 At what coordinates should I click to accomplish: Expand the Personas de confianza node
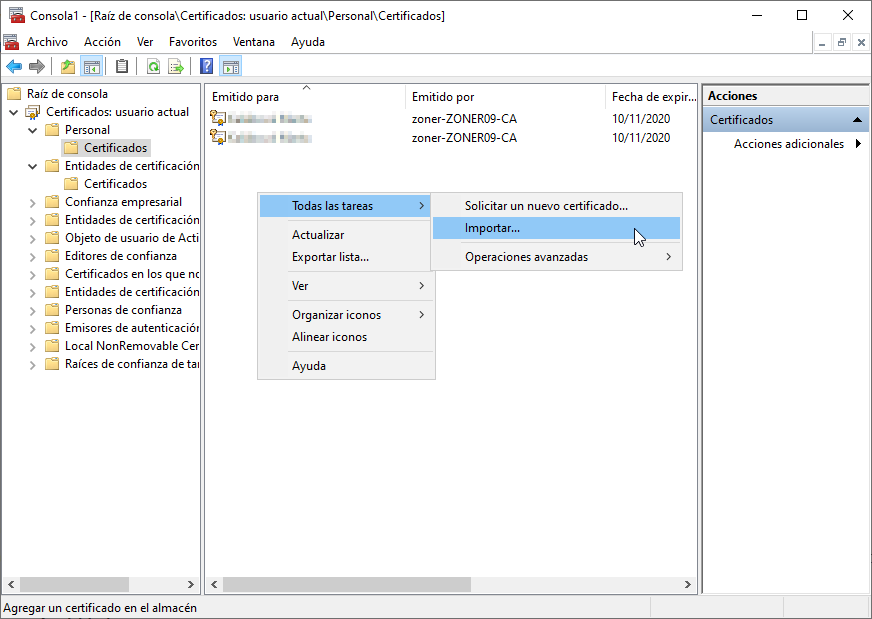[x=33, y=310]
